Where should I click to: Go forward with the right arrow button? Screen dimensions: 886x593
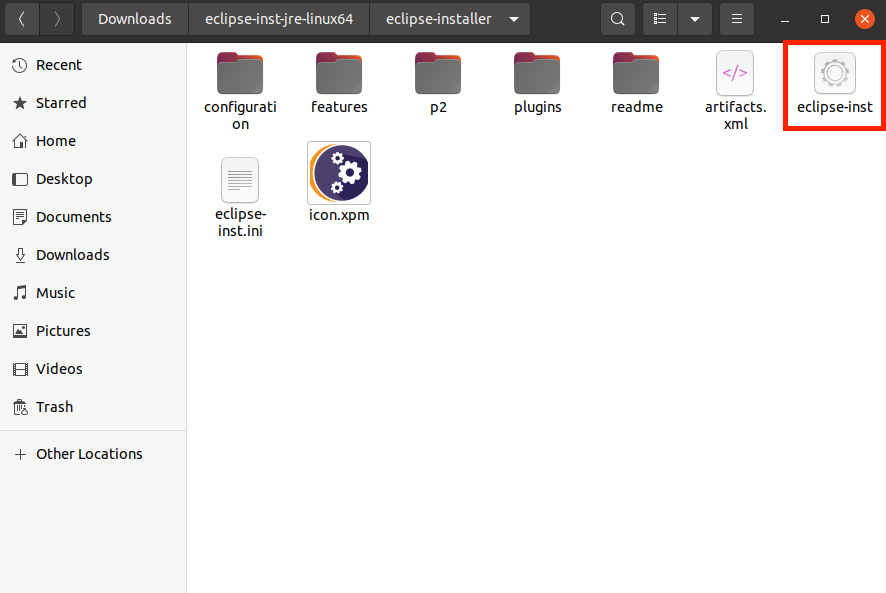tap(57, 19)
